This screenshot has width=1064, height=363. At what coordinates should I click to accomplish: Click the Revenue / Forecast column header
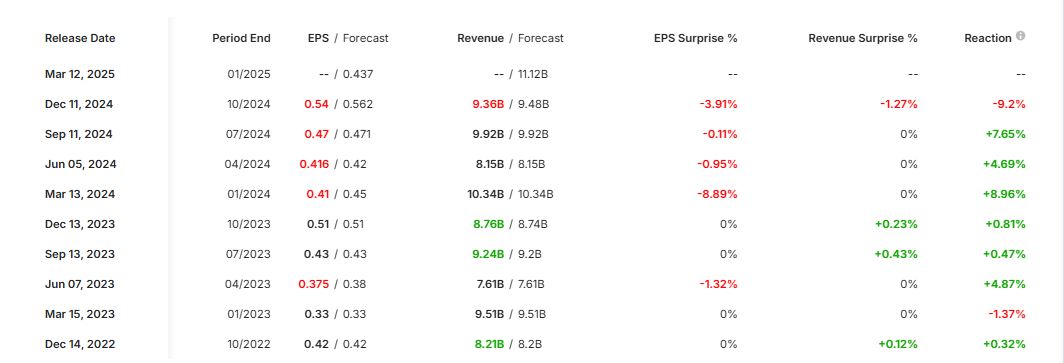point(510,38)
